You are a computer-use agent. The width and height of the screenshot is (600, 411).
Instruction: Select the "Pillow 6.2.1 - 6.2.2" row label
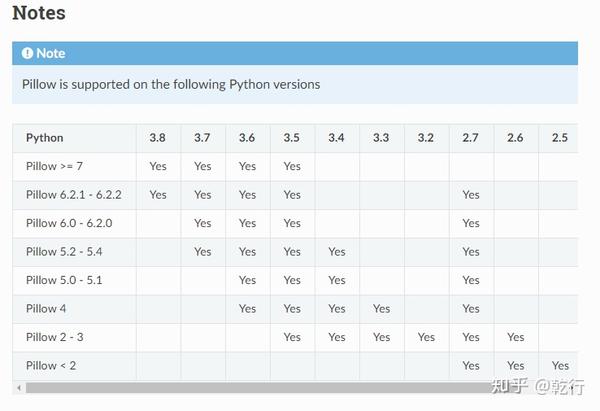(x=74, y=195)
